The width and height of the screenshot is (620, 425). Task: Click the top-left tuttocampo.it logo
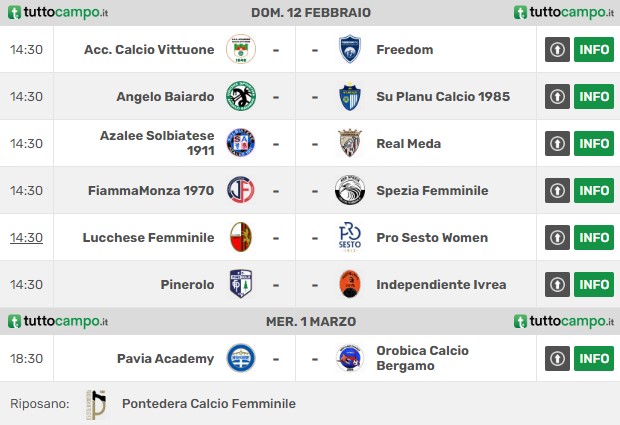coord(58,13)
